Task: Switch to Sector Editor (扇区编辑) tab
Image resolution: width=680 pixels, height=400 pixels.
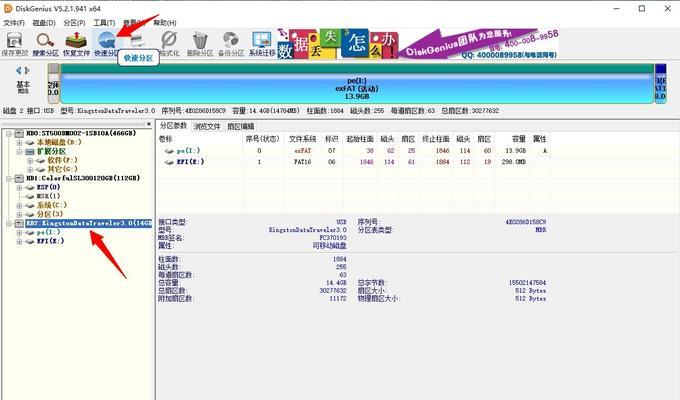Action: [x=241, y=126]
